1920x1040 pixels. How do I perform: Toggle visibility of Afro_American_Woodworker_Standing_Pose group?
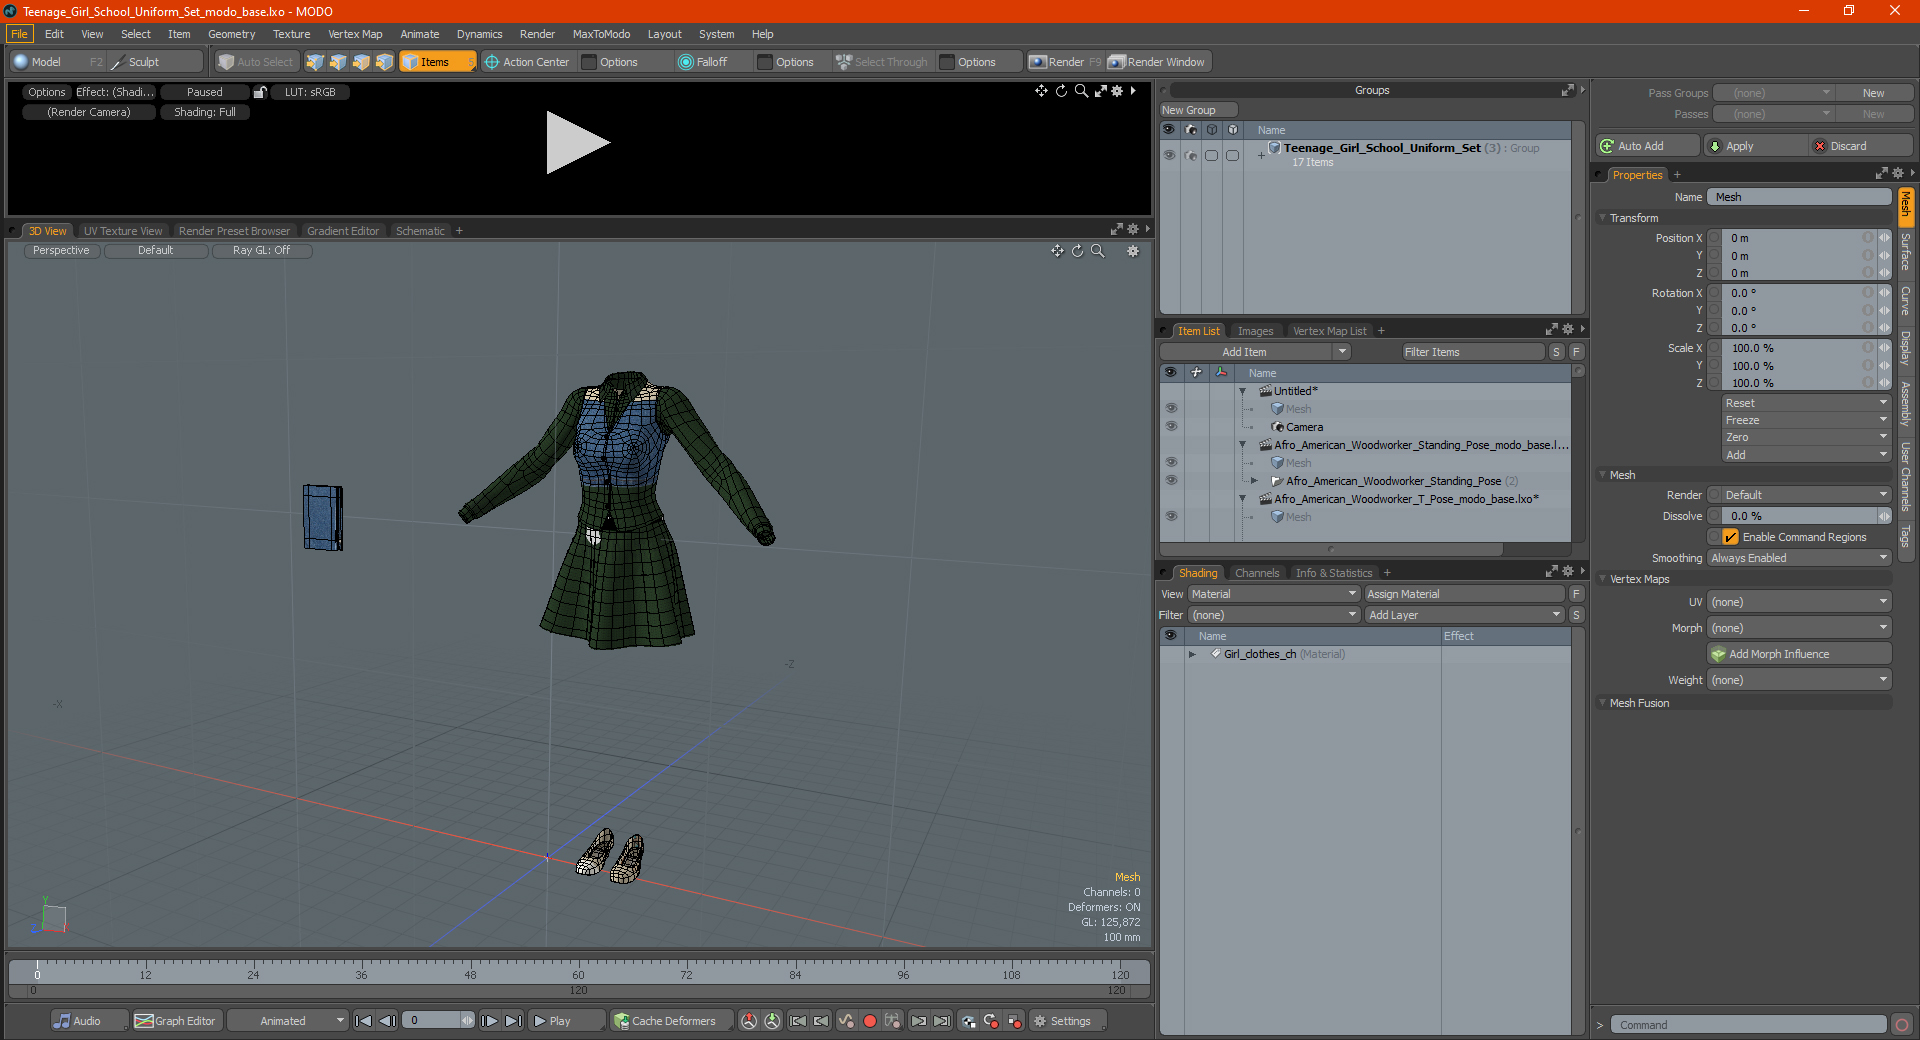(x=1170, y=481)
